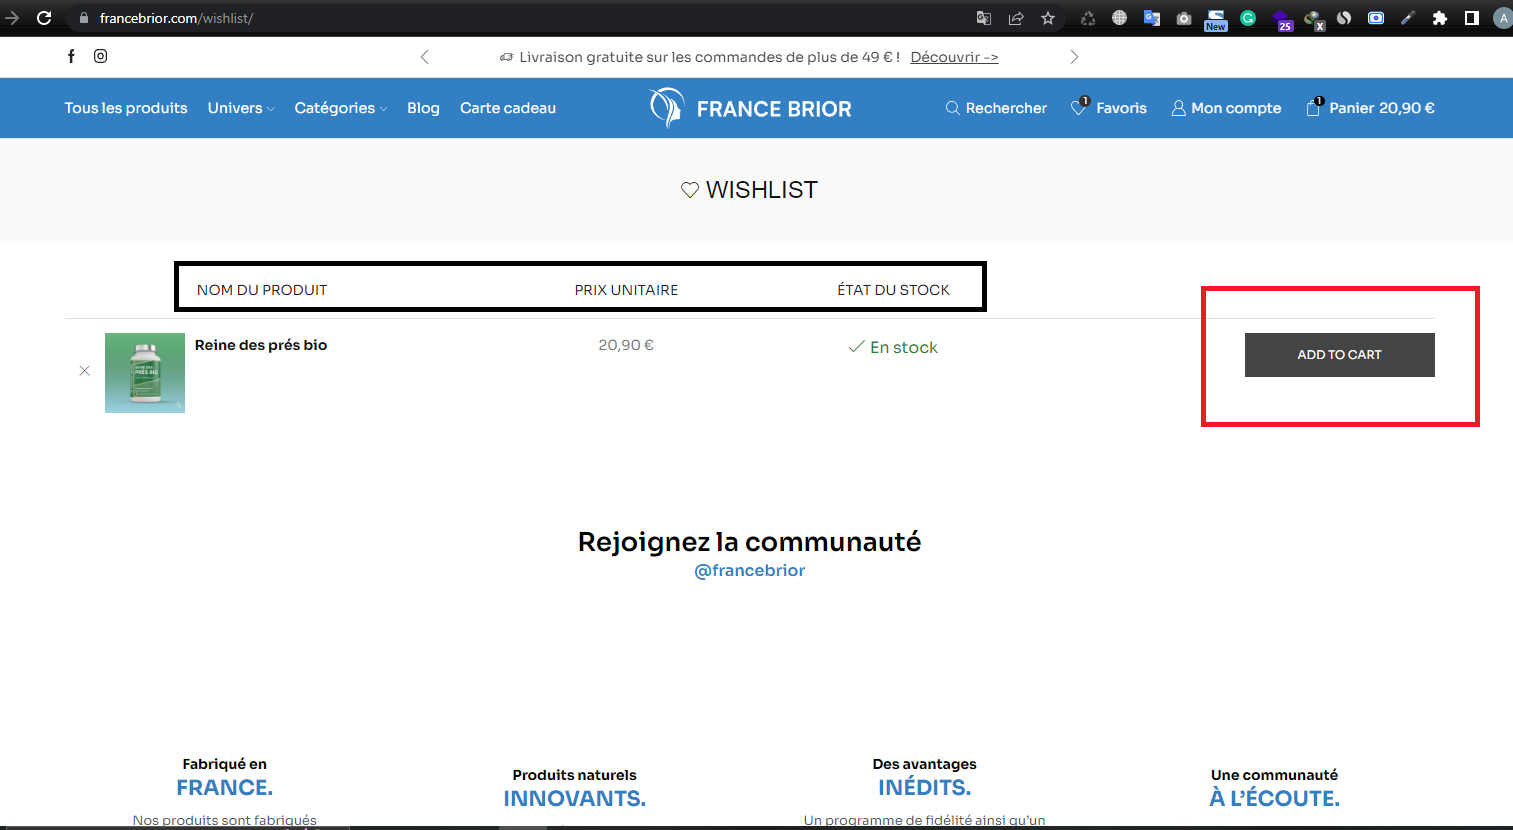Click the Des avantages INÉDITS. heading
Viewport: 1513px width, 830px height.
pyautogui.click(x=925, y=777)
